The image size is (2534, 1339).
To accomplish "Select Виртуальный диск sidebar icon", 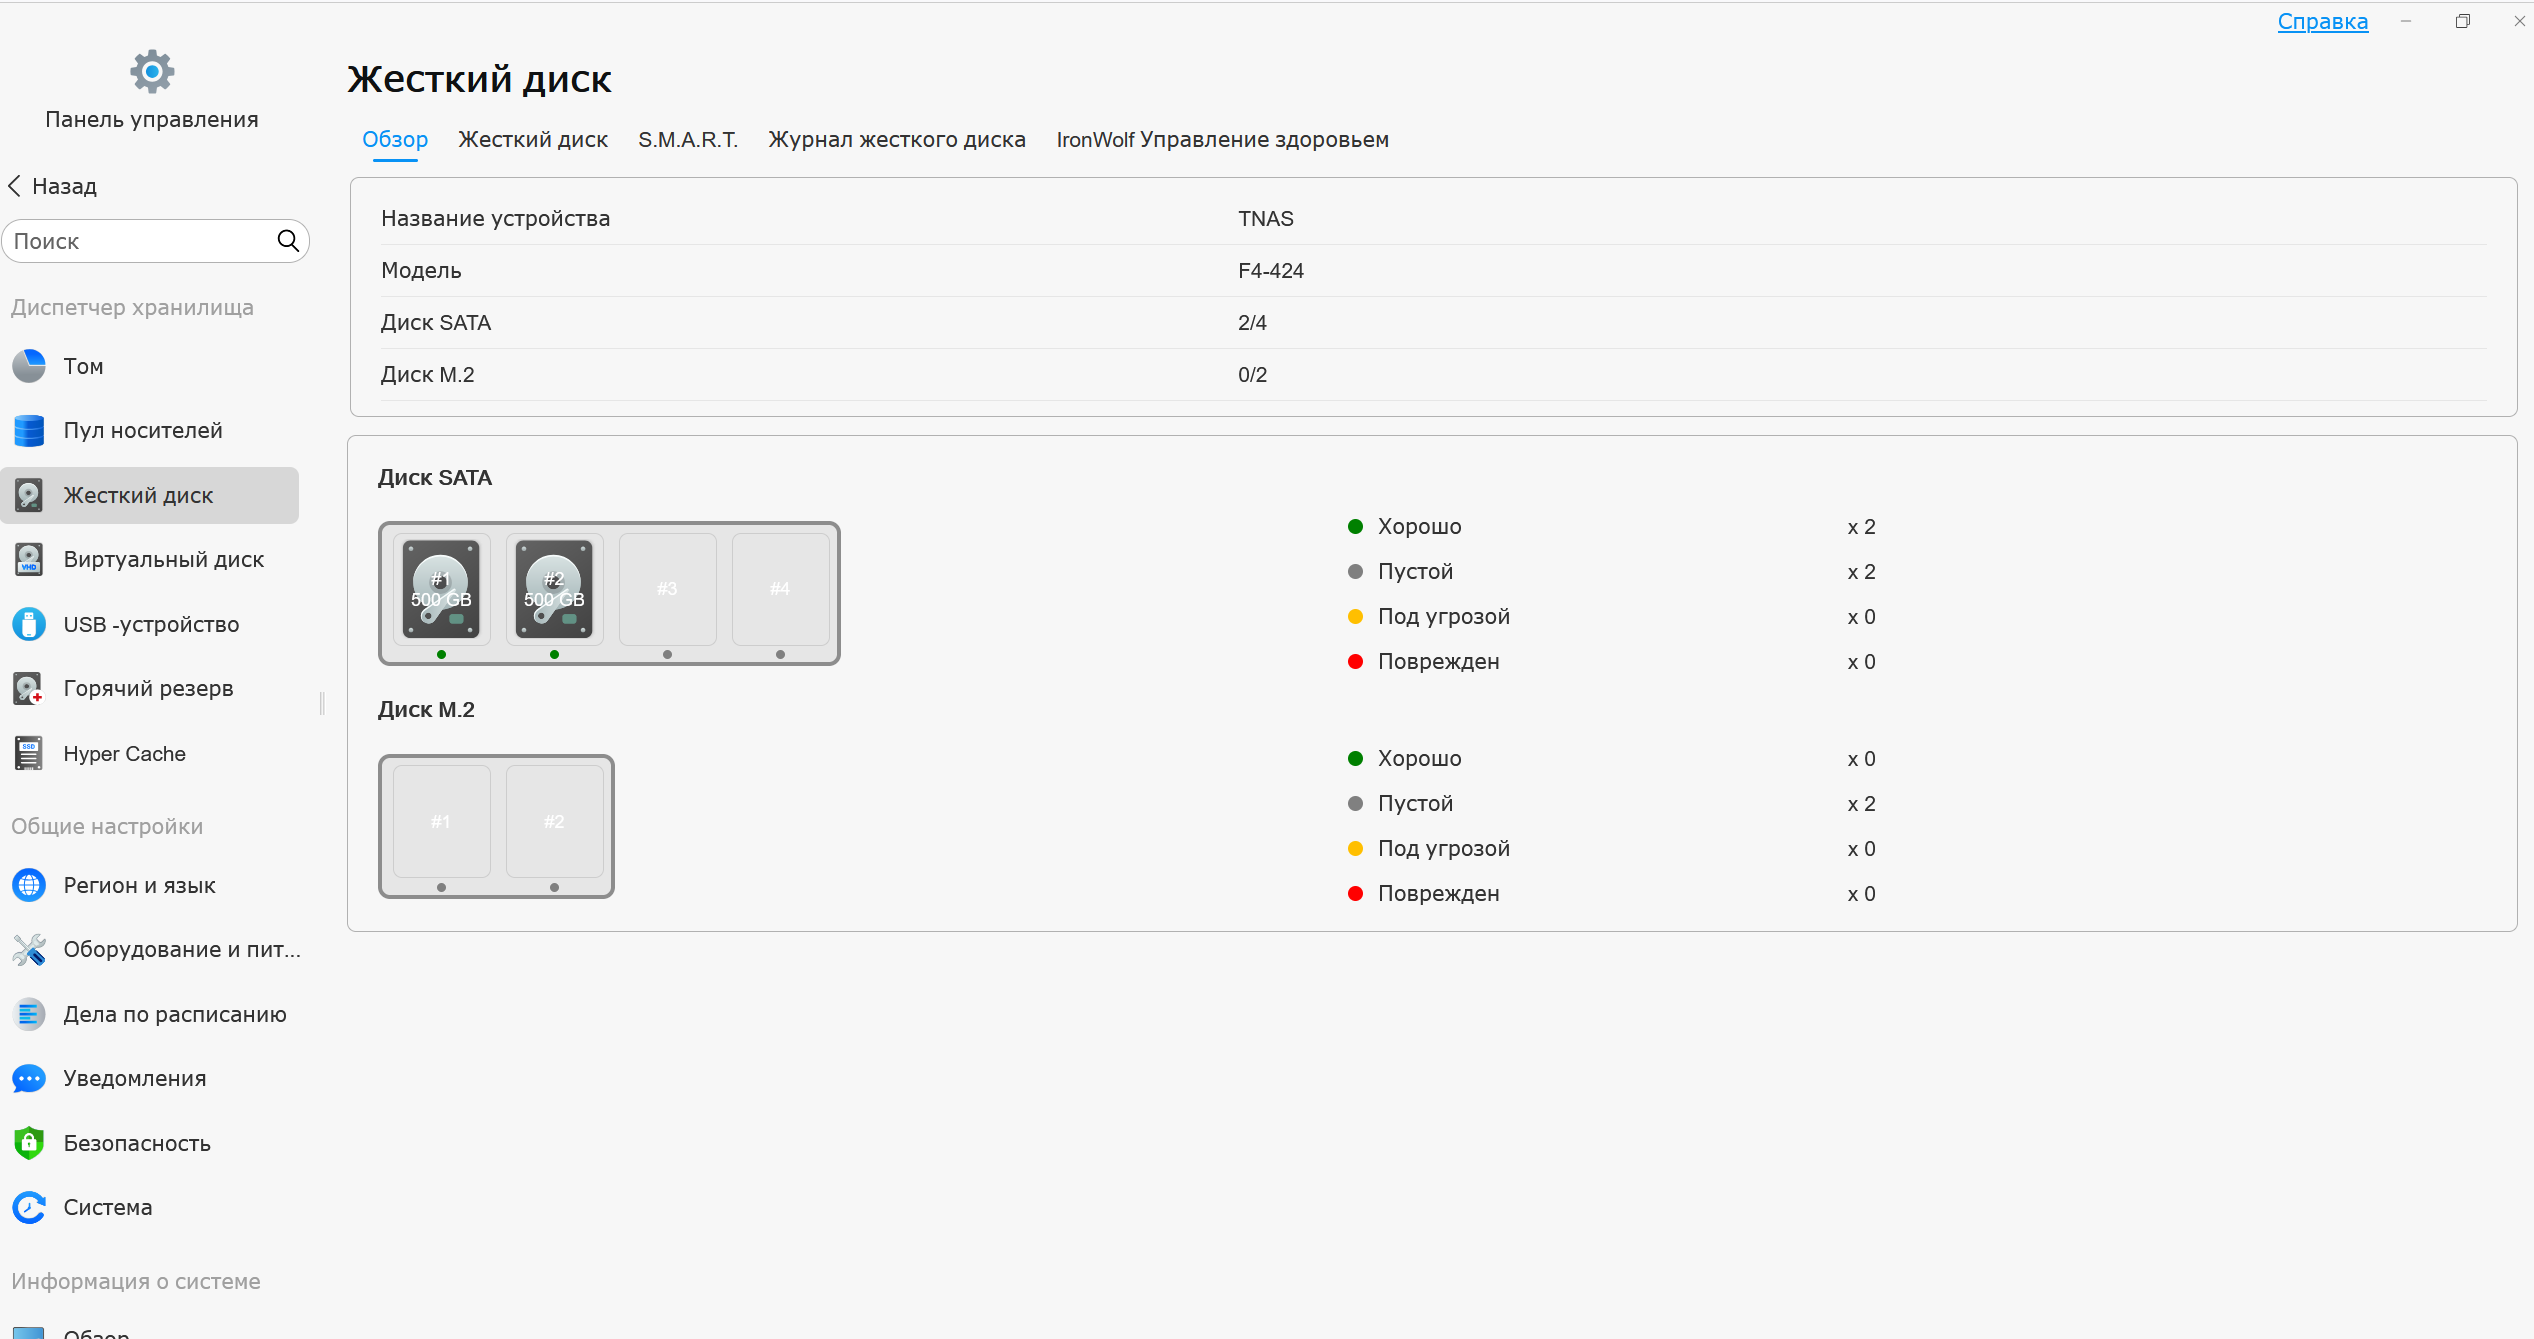I will coord(29,560).
